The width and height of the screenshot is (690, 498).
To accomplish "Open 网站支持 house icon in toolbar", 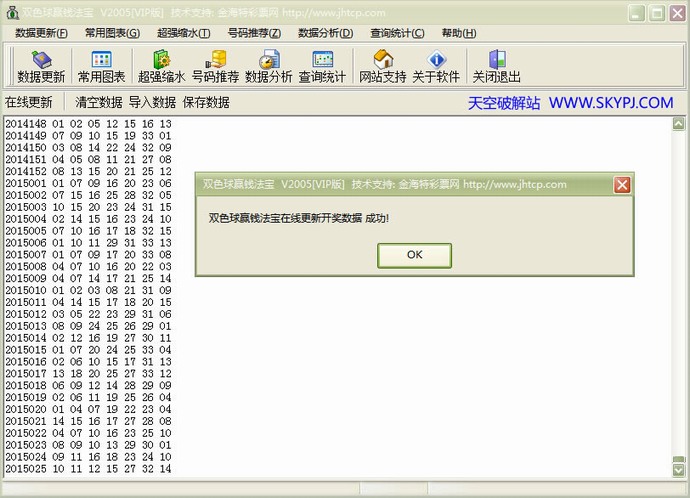I will pos(383,67).
